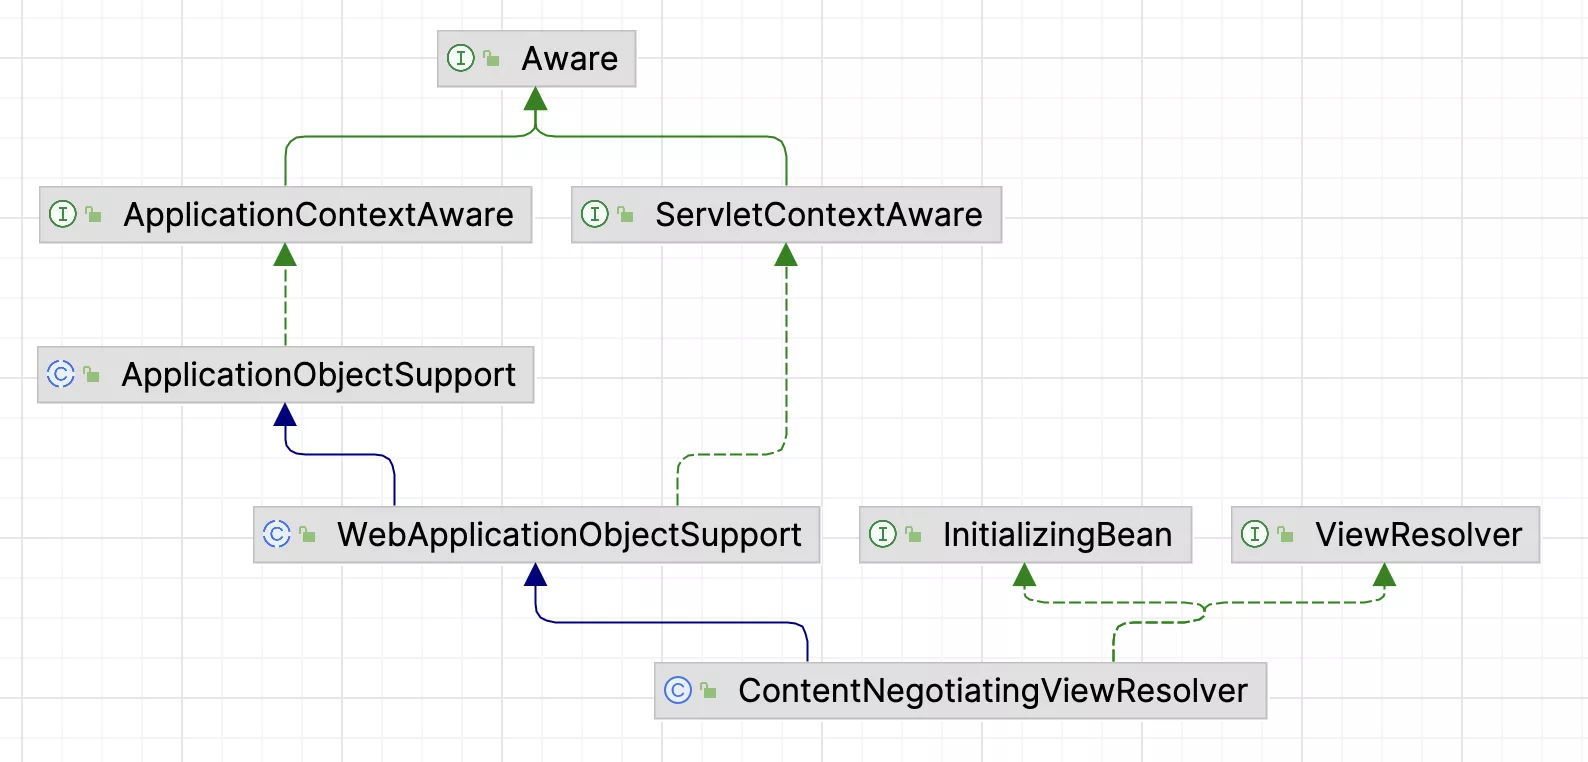
Task: Click the public visibility icon on ViewResolver
Action: coord(1285,535)
